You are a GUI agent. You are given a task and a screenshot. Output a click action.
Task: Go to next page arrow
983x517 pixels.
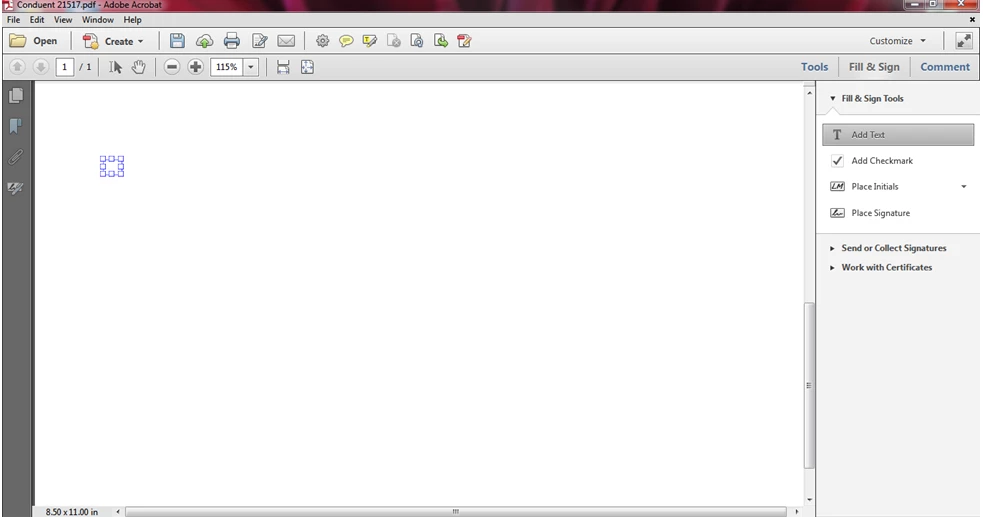41,66
